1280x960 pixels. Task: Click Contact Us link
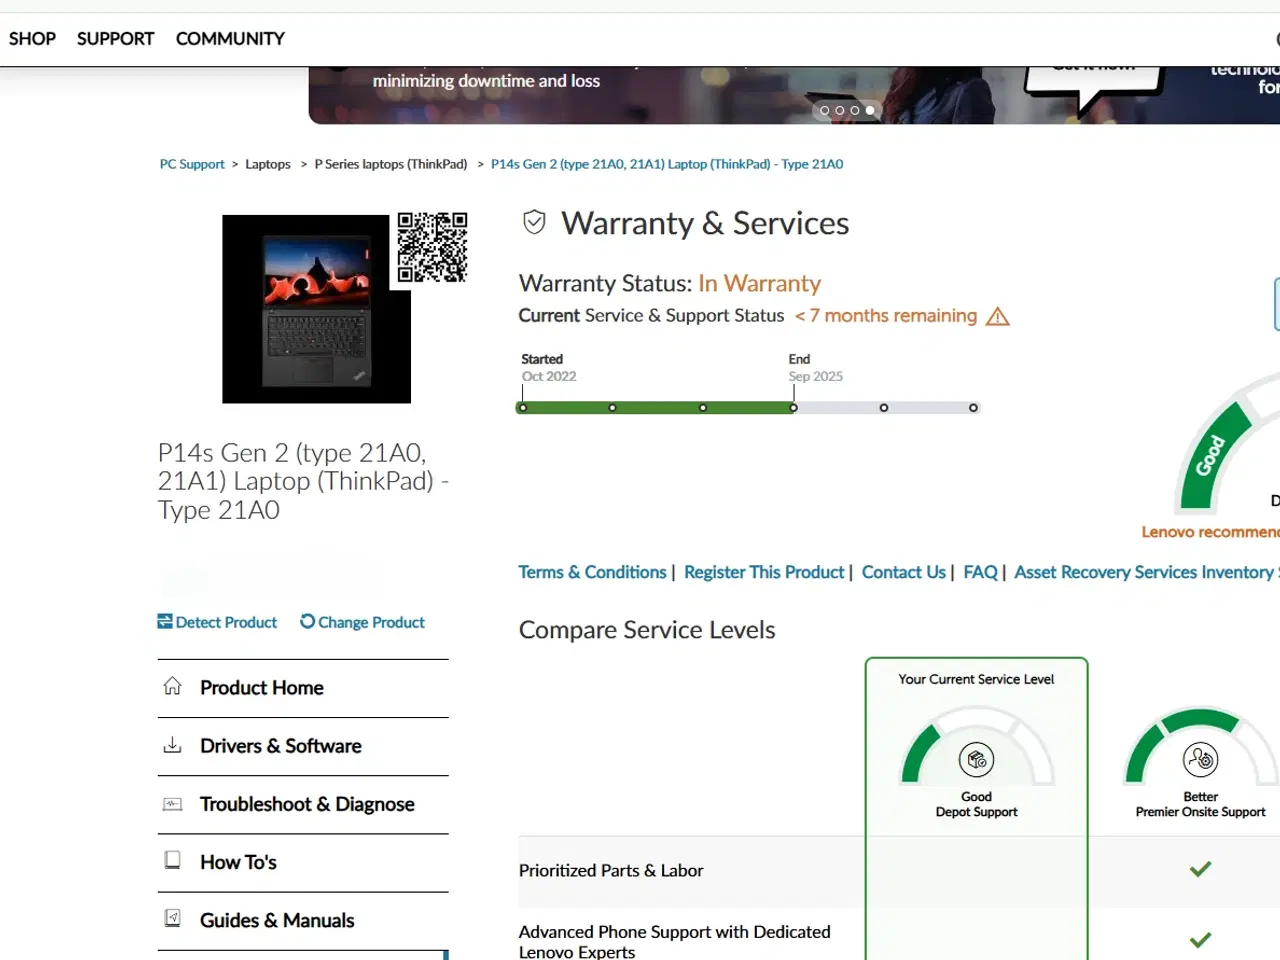[x=903, y=572]
